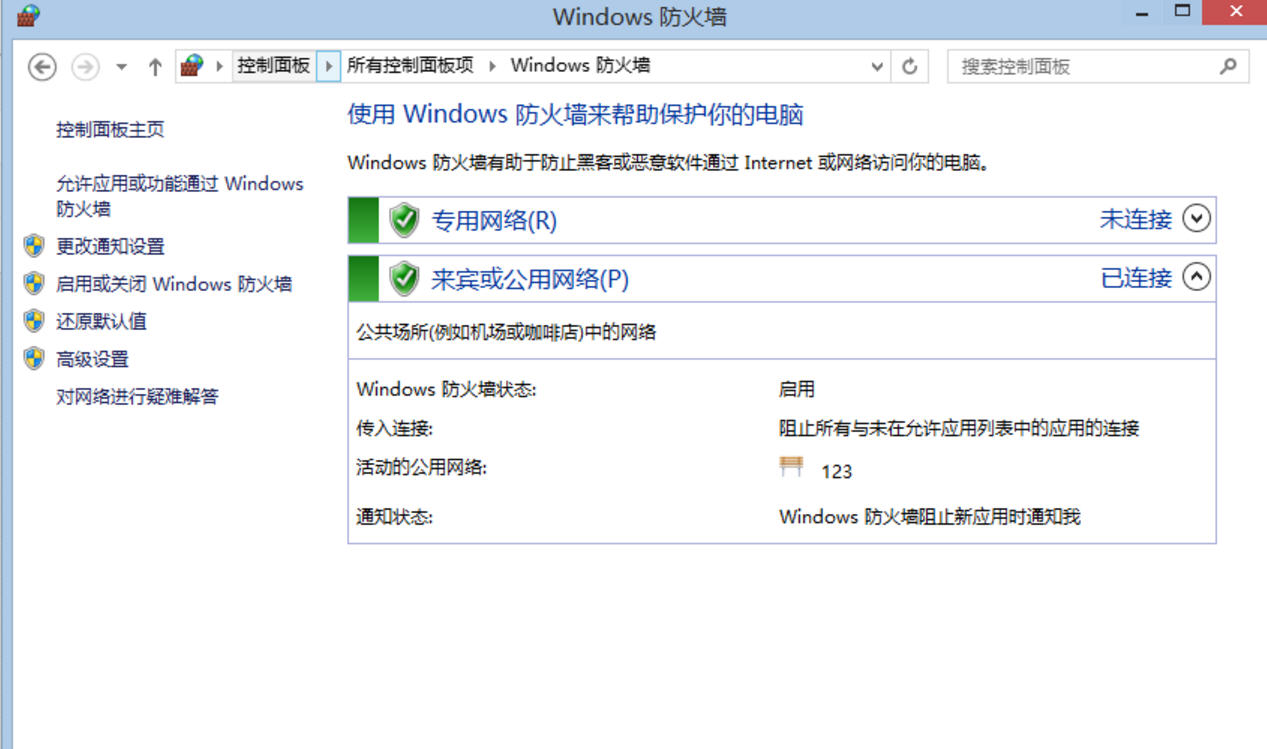Open 对网络进行疑难解答 link
Screen dimensions: 1267x749
click(137, 397)
